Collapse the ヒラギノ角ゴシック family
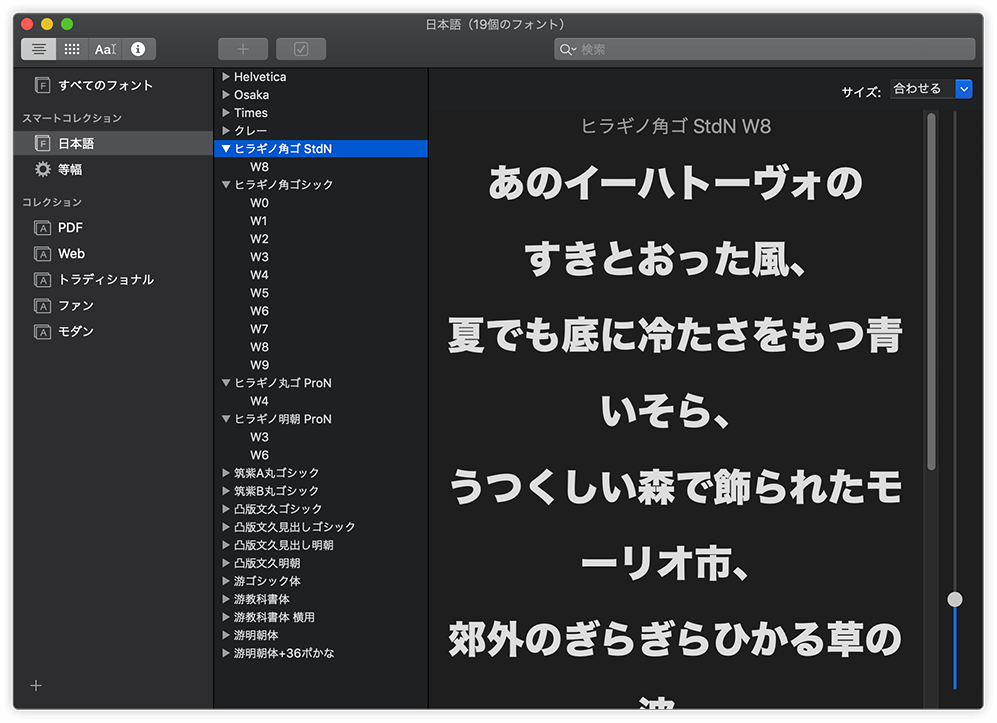Viewport: 997px width, 723px height. 226,184
